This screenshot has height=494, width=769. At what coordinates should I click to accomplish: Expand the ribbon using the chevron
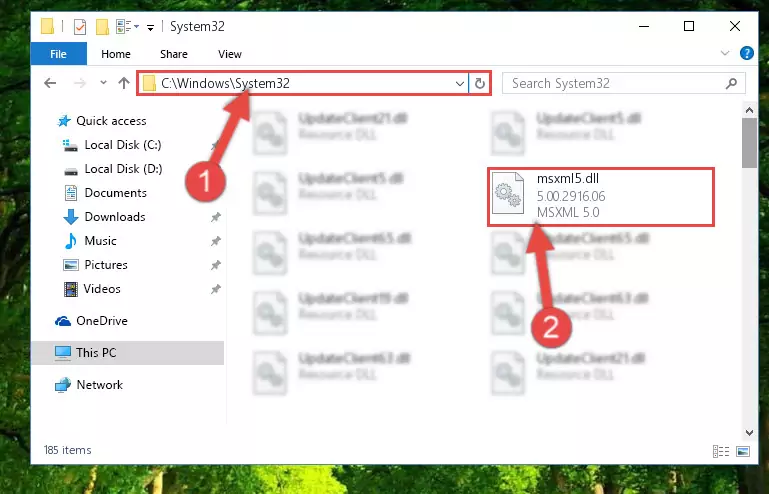click(x=725, y=53)
